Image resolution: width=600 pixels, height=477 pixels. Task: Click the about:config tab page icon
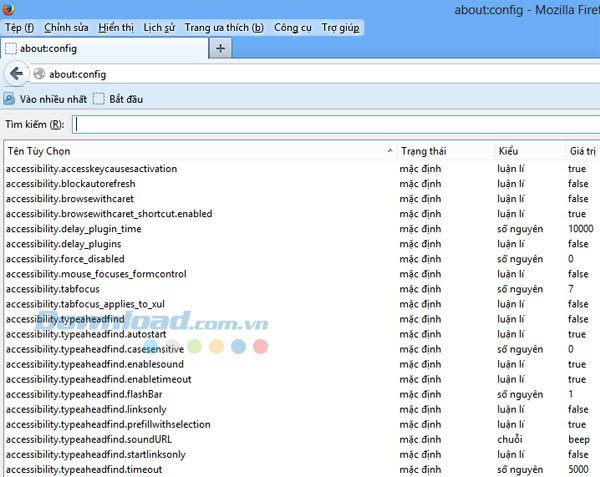click(x=11, y=48)
